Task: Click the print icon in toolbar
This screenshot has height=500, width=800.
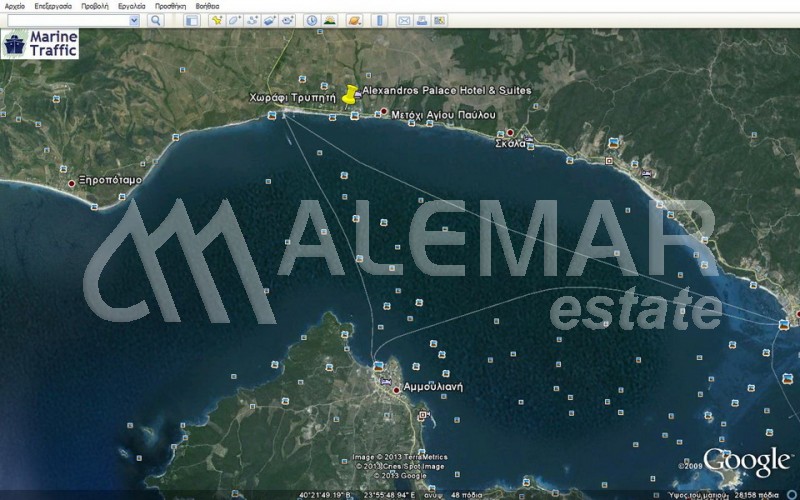Action: point(422,20)
